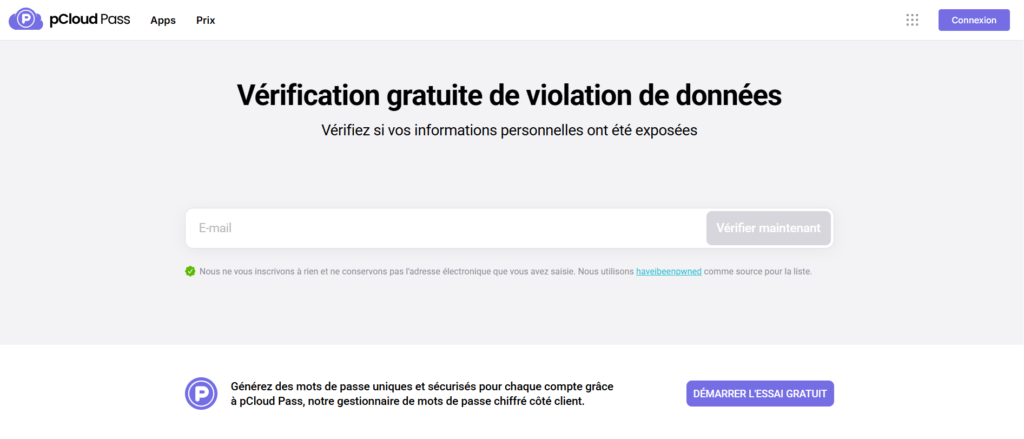Click the word Pass in the header logo
Viewport: 1024px width, 439px height.
tap(116, 20)
